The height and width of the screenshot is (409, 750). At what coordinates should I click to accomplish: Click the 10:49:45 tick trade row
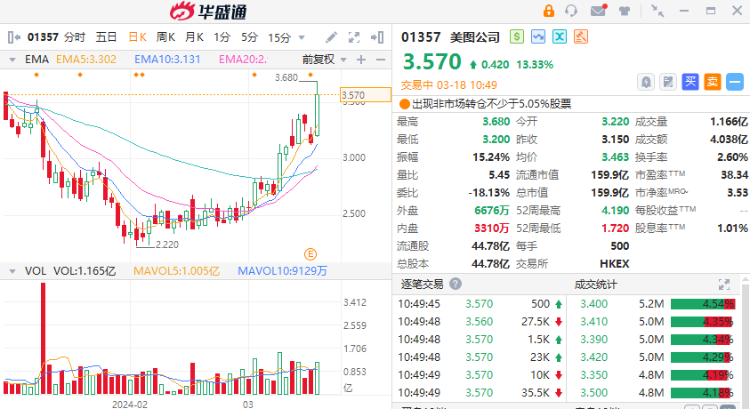click(x=480, y=304)
